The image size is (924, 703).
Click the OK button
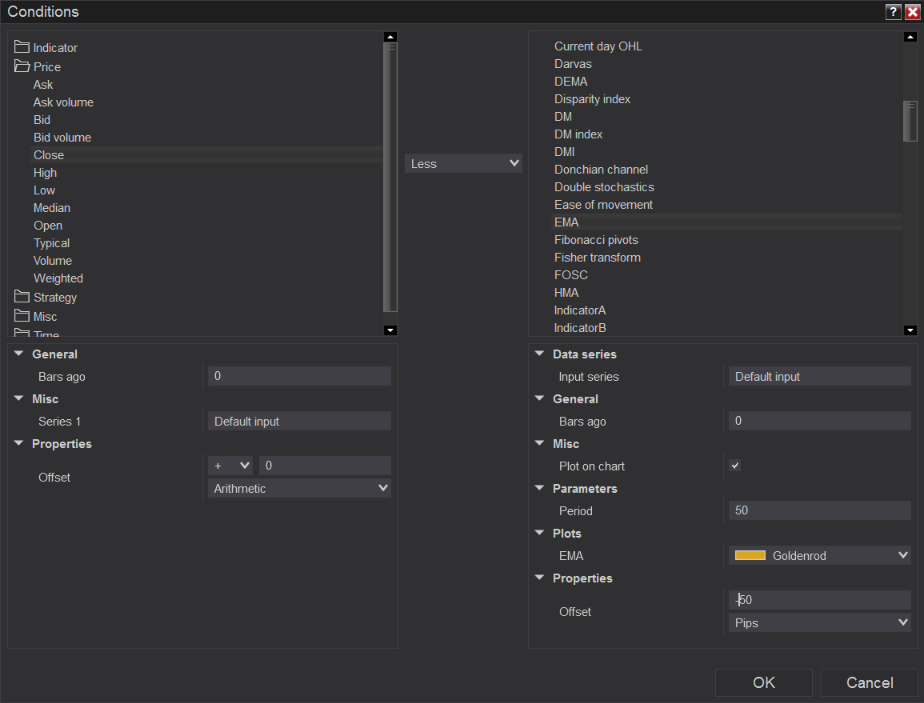pos(764,682)
